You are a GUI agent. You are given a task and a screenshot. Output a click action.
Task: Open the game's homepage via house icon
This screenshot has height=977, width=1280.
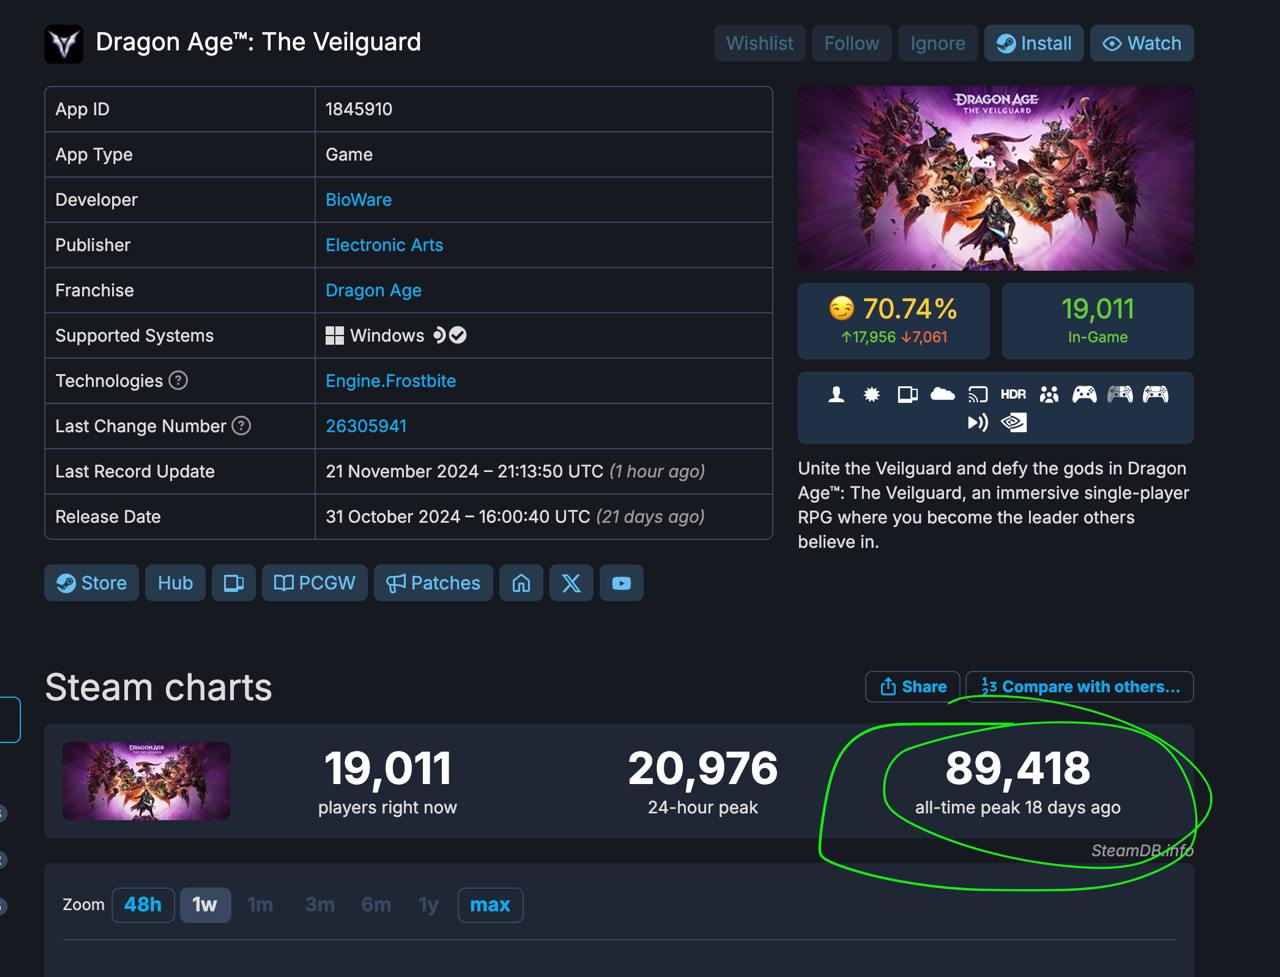pyautogui.click(x=521, y=583)
